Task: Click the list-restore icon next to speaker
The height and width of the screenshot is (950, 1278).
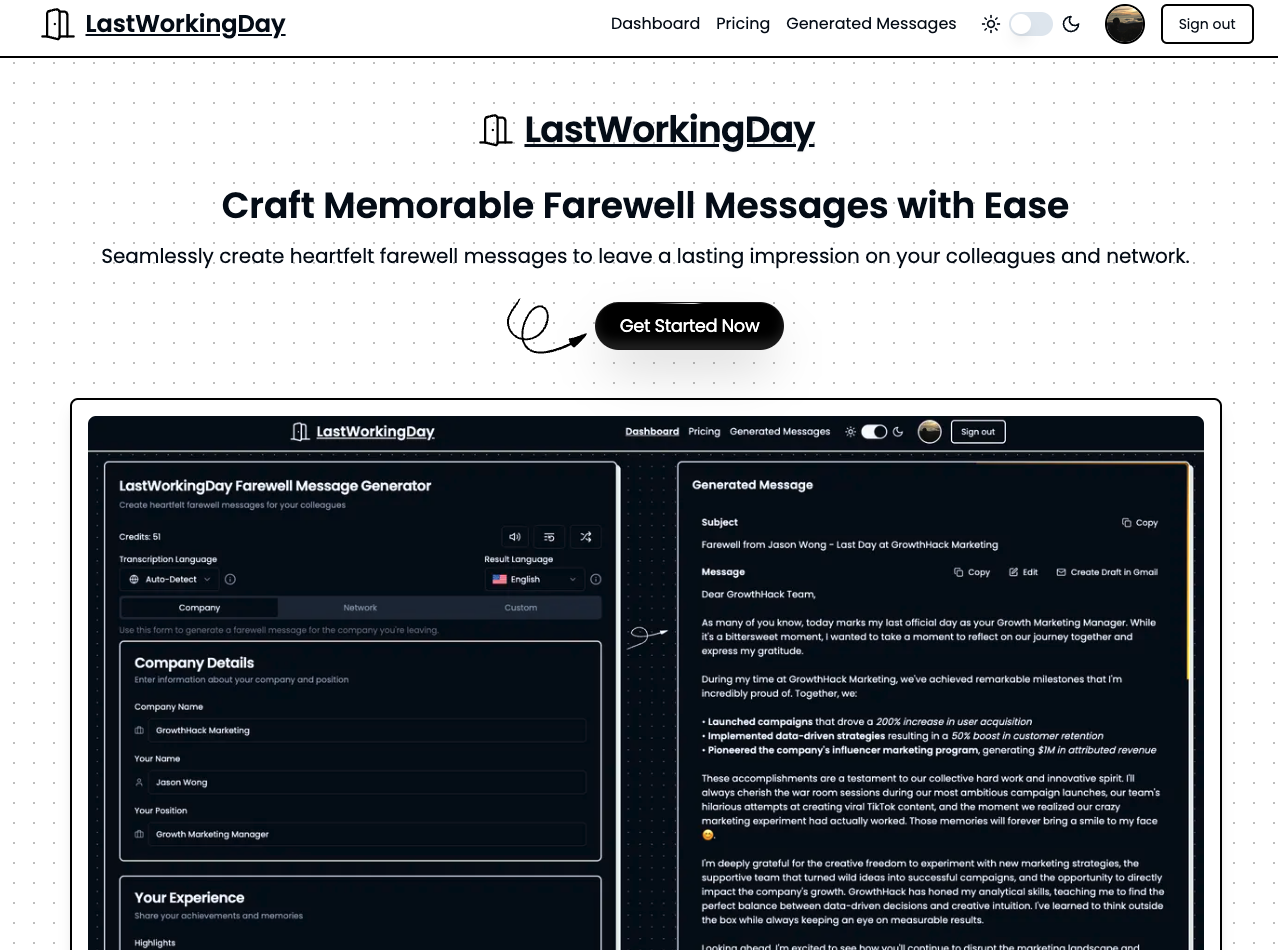Action: 550,537
